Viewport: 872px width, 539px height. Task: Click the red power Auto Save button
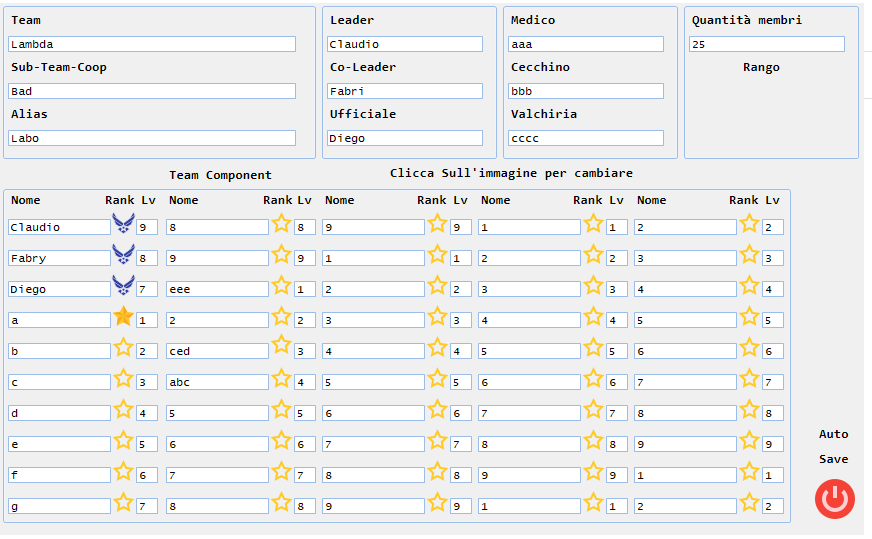click(835, 499)
